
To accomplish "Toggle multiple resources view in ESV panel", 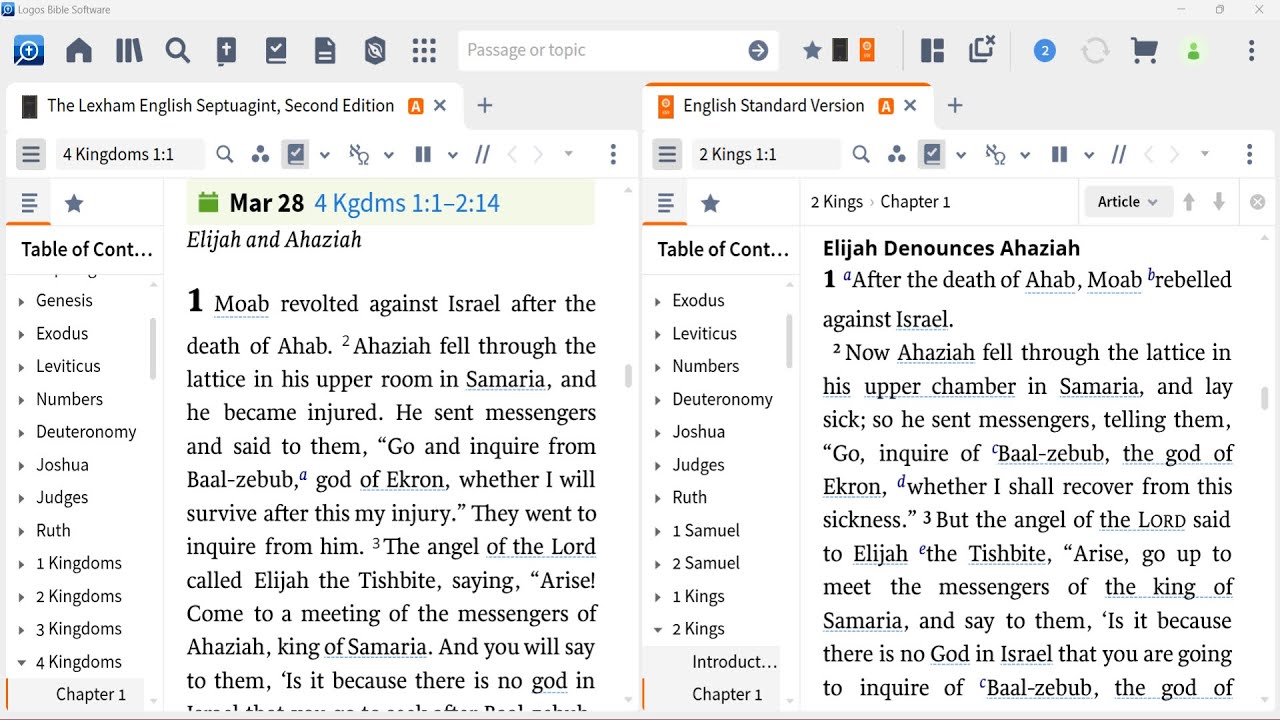I will tap(1059, 154).
